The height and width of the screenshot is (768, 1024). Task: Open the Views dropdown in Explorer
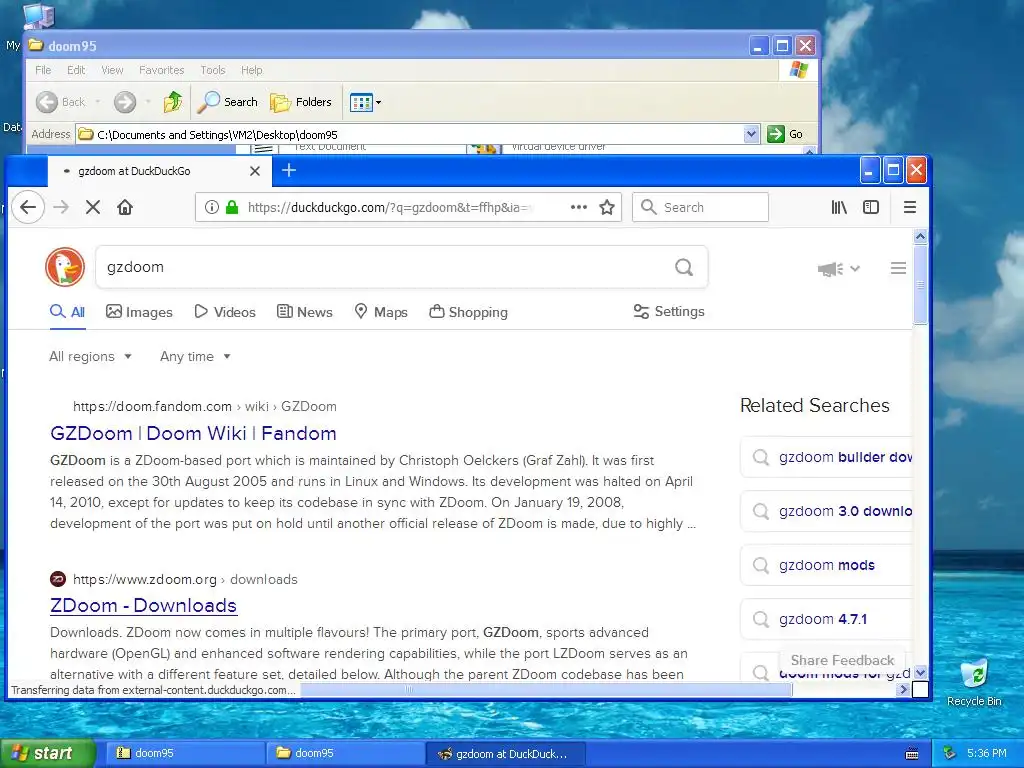[x=365, y=103]
